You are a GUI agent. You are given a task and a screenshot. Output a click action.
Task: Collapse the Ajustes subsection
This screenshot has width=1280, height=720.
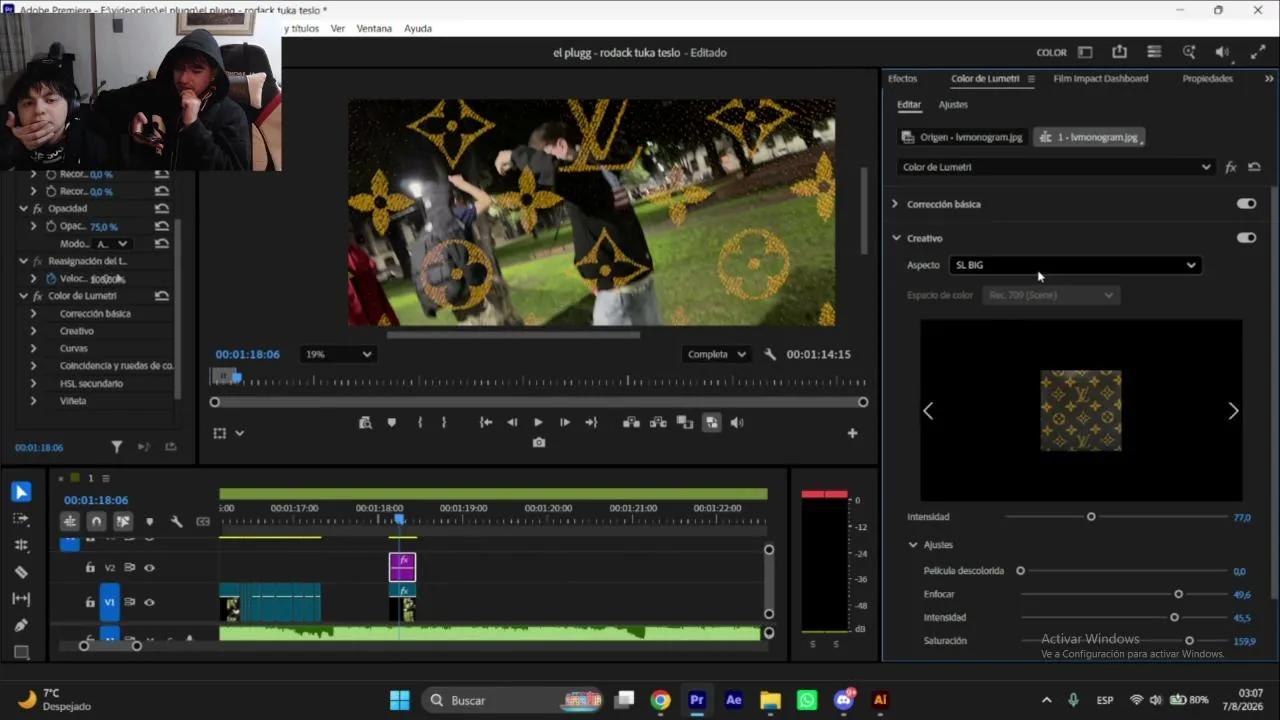point(913,545)
